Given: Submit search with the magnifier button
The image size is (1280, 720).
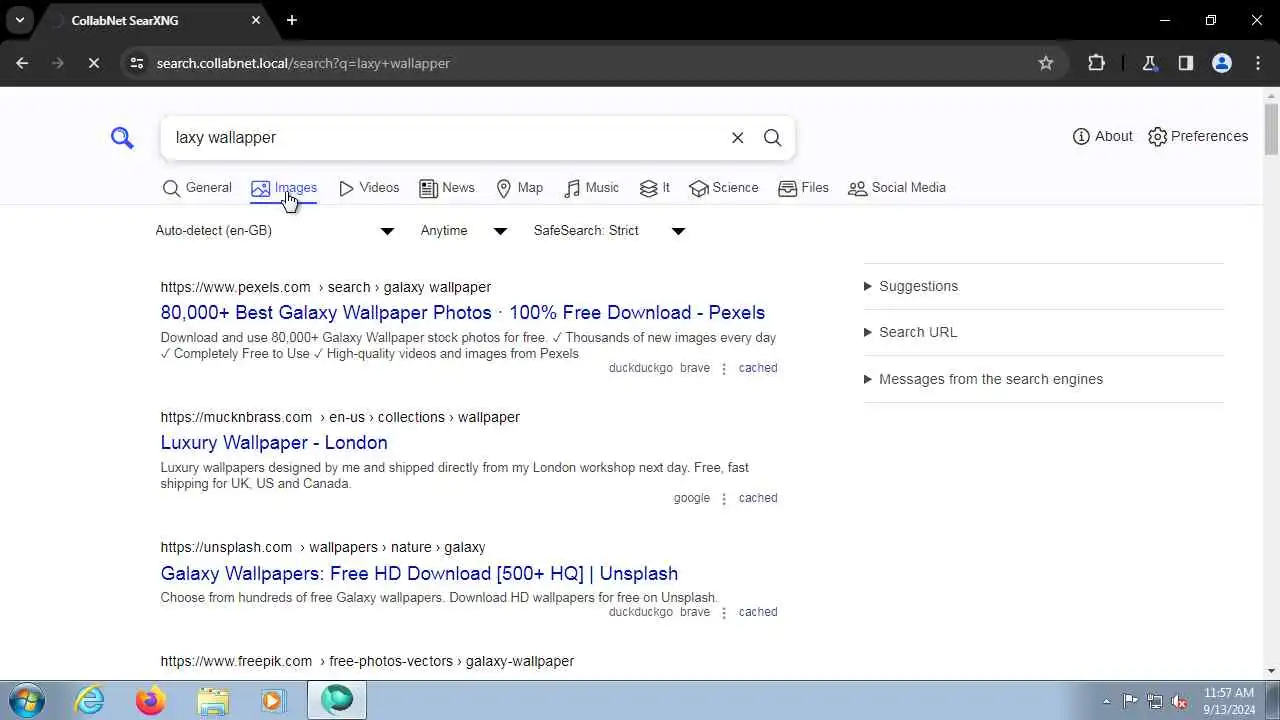Looking at the screenshot, I should click(772, 138).
